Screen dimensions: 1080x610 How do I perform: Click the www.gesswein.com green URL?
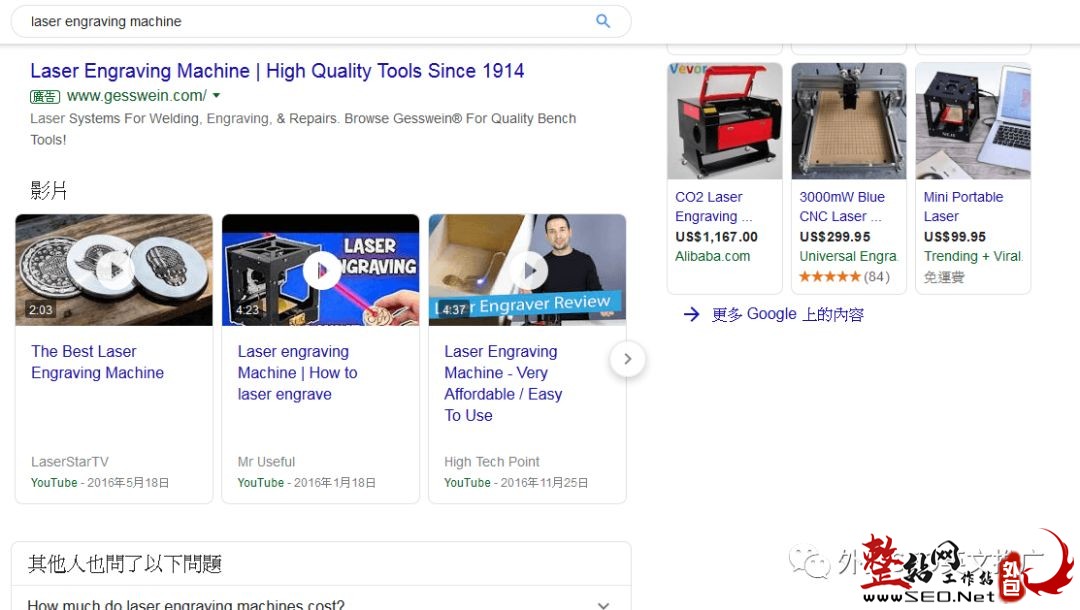pos(136,96)
